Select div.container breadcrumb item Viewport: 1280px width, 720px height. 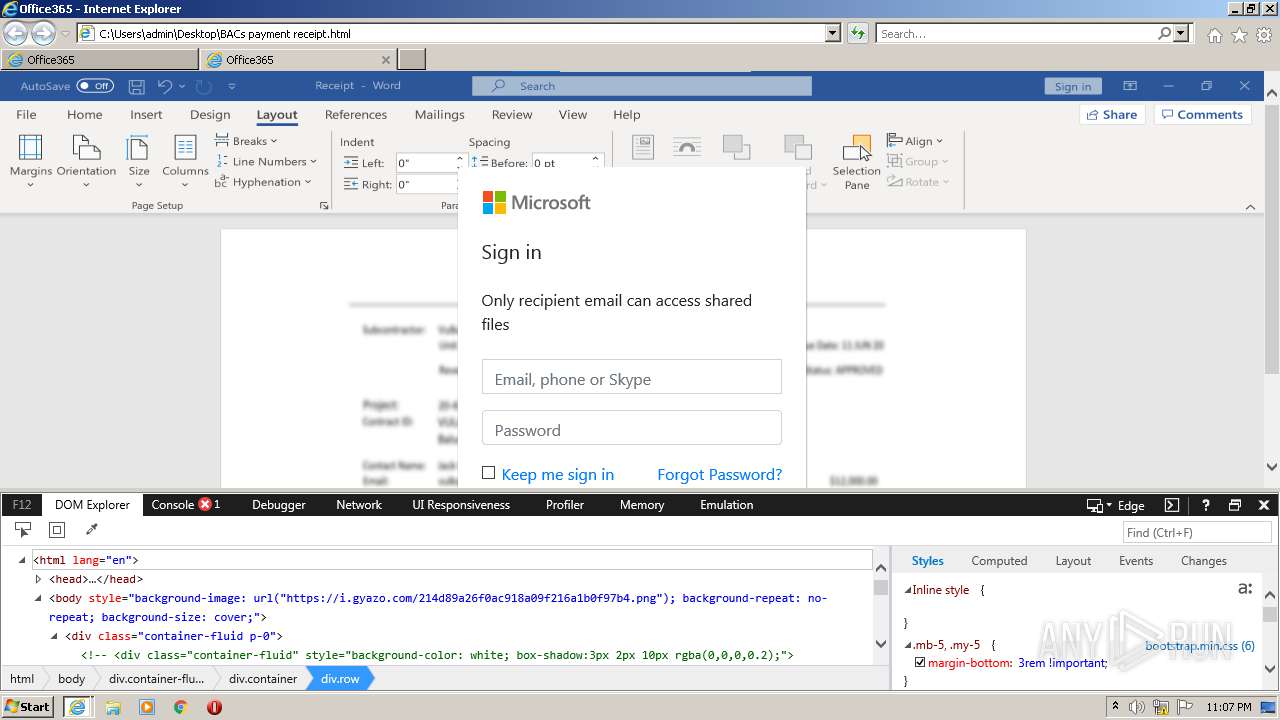[x=263, y=678]
